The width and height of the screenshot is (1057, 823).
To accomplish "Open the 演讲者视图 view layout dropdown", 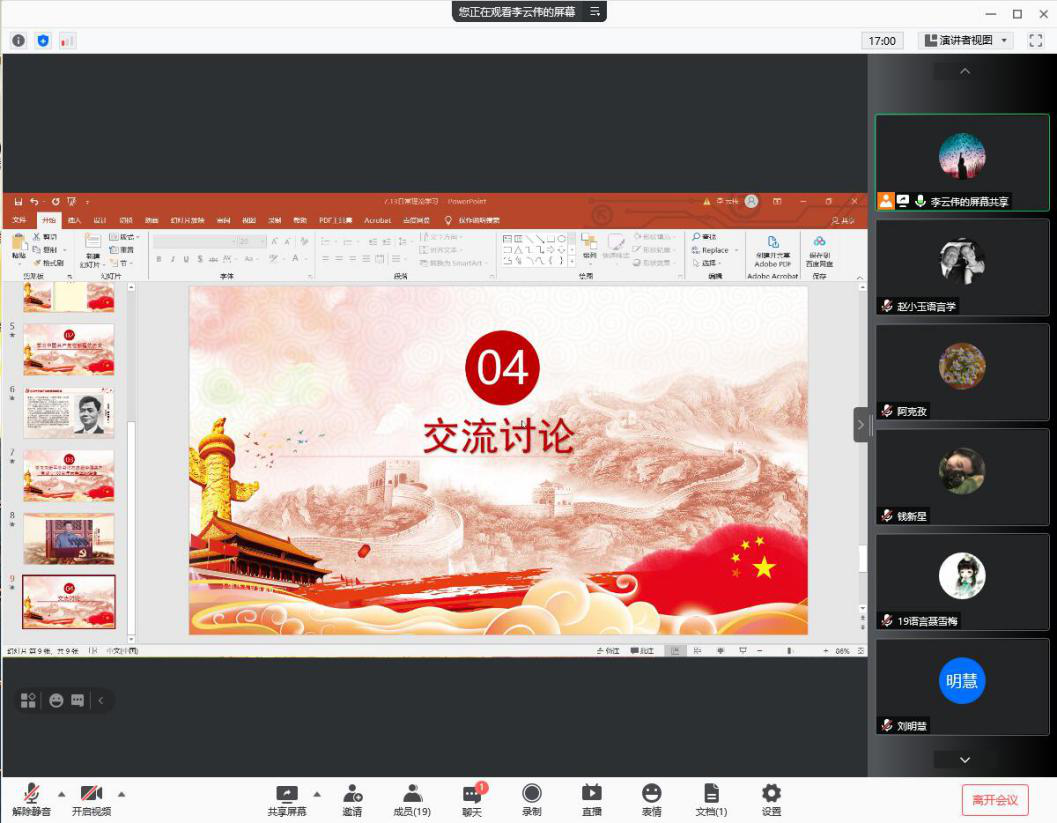I will 966,40.
